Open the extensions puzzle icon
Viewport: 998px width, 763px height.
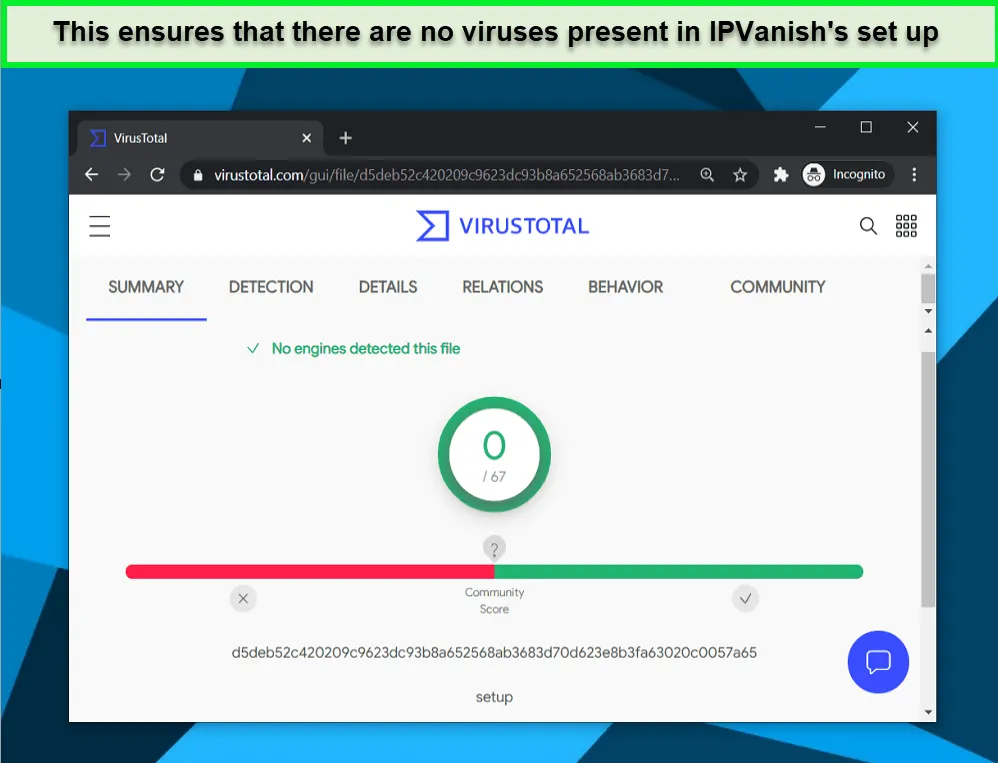(781, 174)
